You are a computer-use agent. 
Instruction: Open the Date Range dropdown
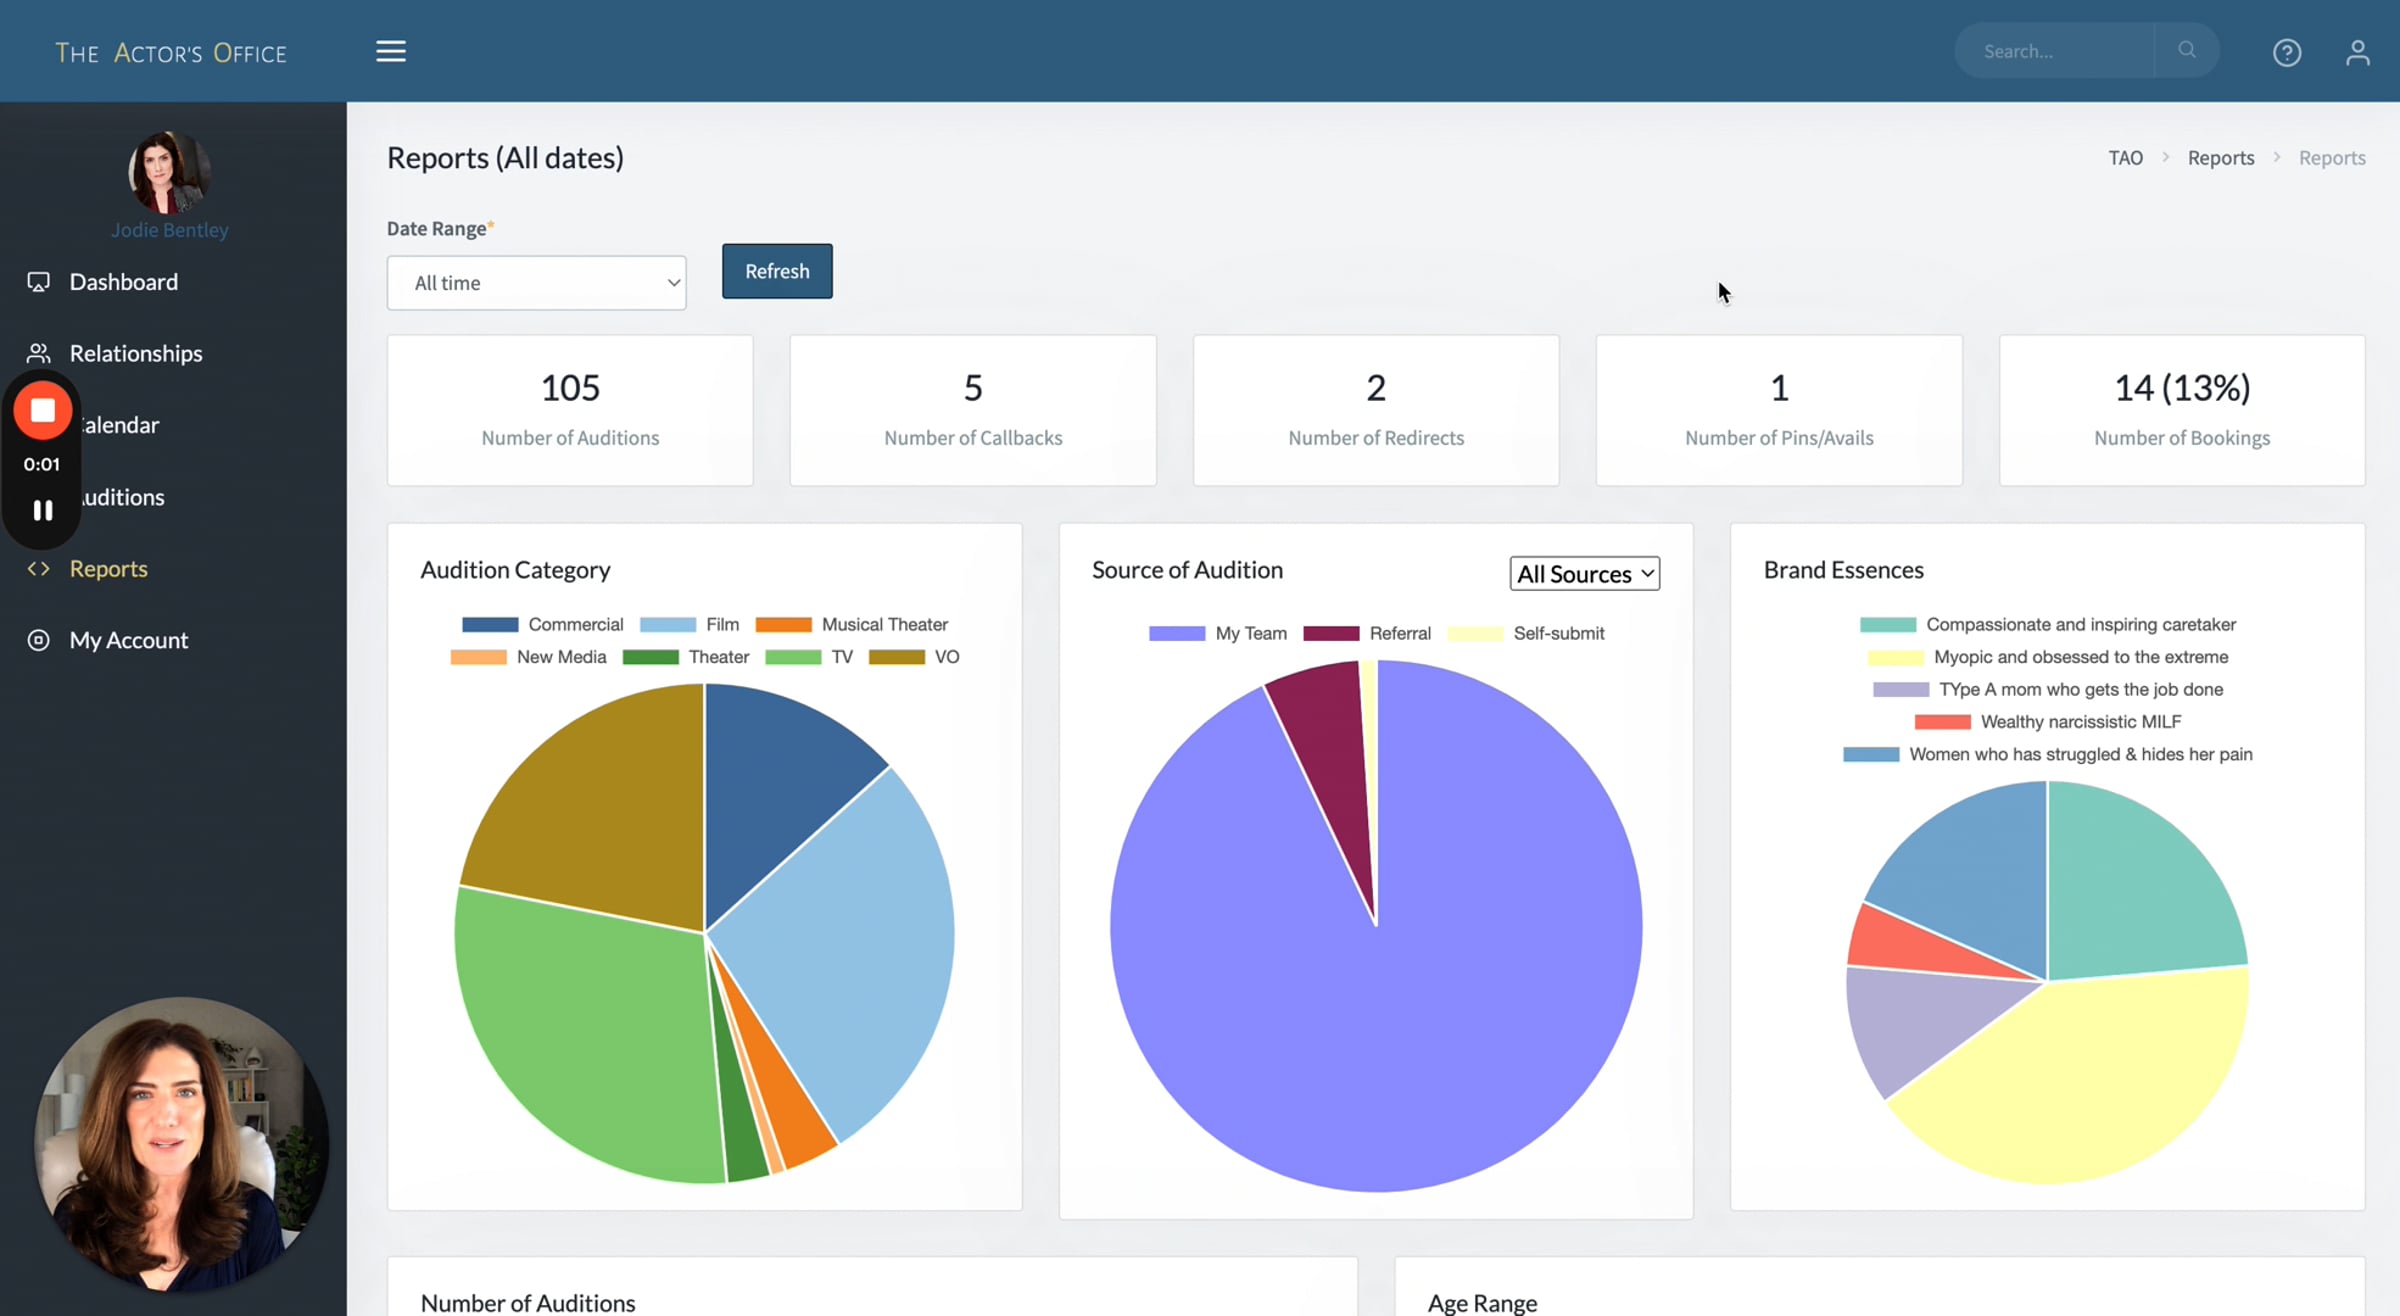[x=536, y=283]
